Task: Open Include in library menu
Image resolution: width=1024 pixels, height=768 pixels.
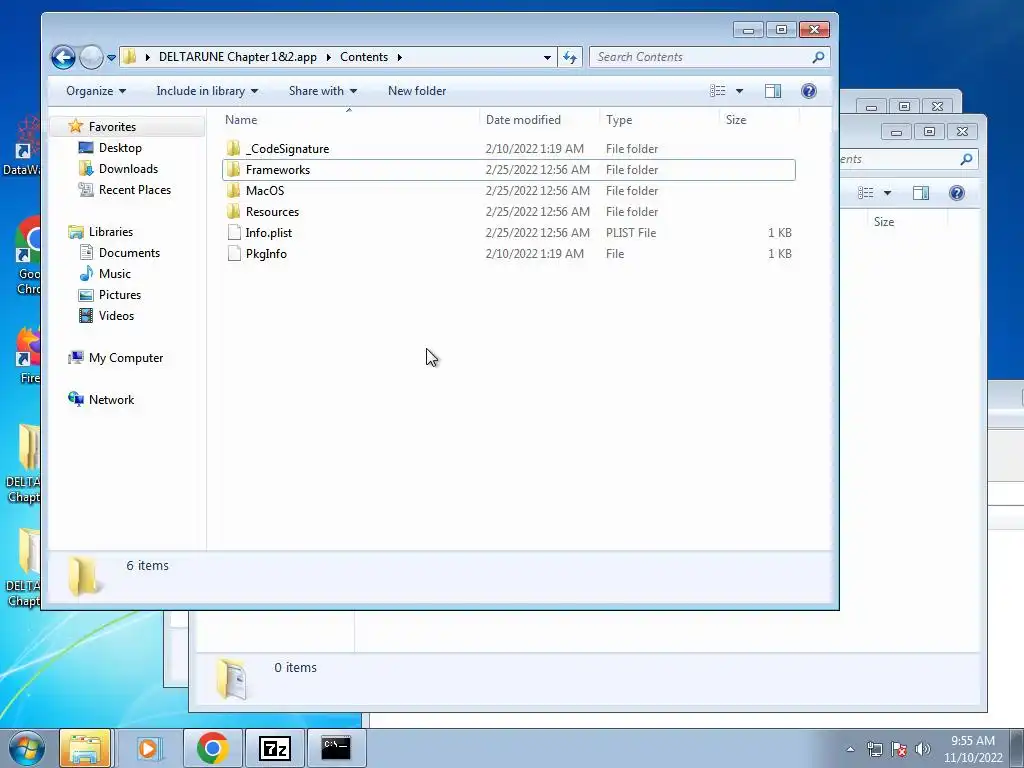Action: click(x=207, y=91)
